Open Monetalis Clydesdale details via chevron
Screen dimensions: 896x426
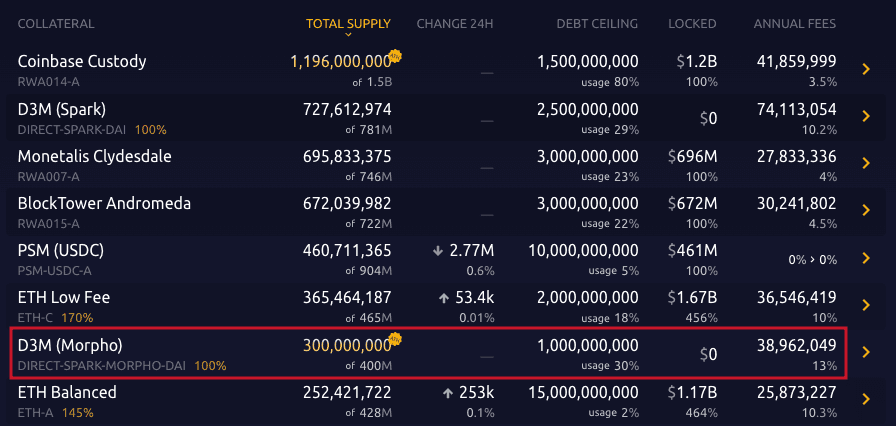click(867, 163)
